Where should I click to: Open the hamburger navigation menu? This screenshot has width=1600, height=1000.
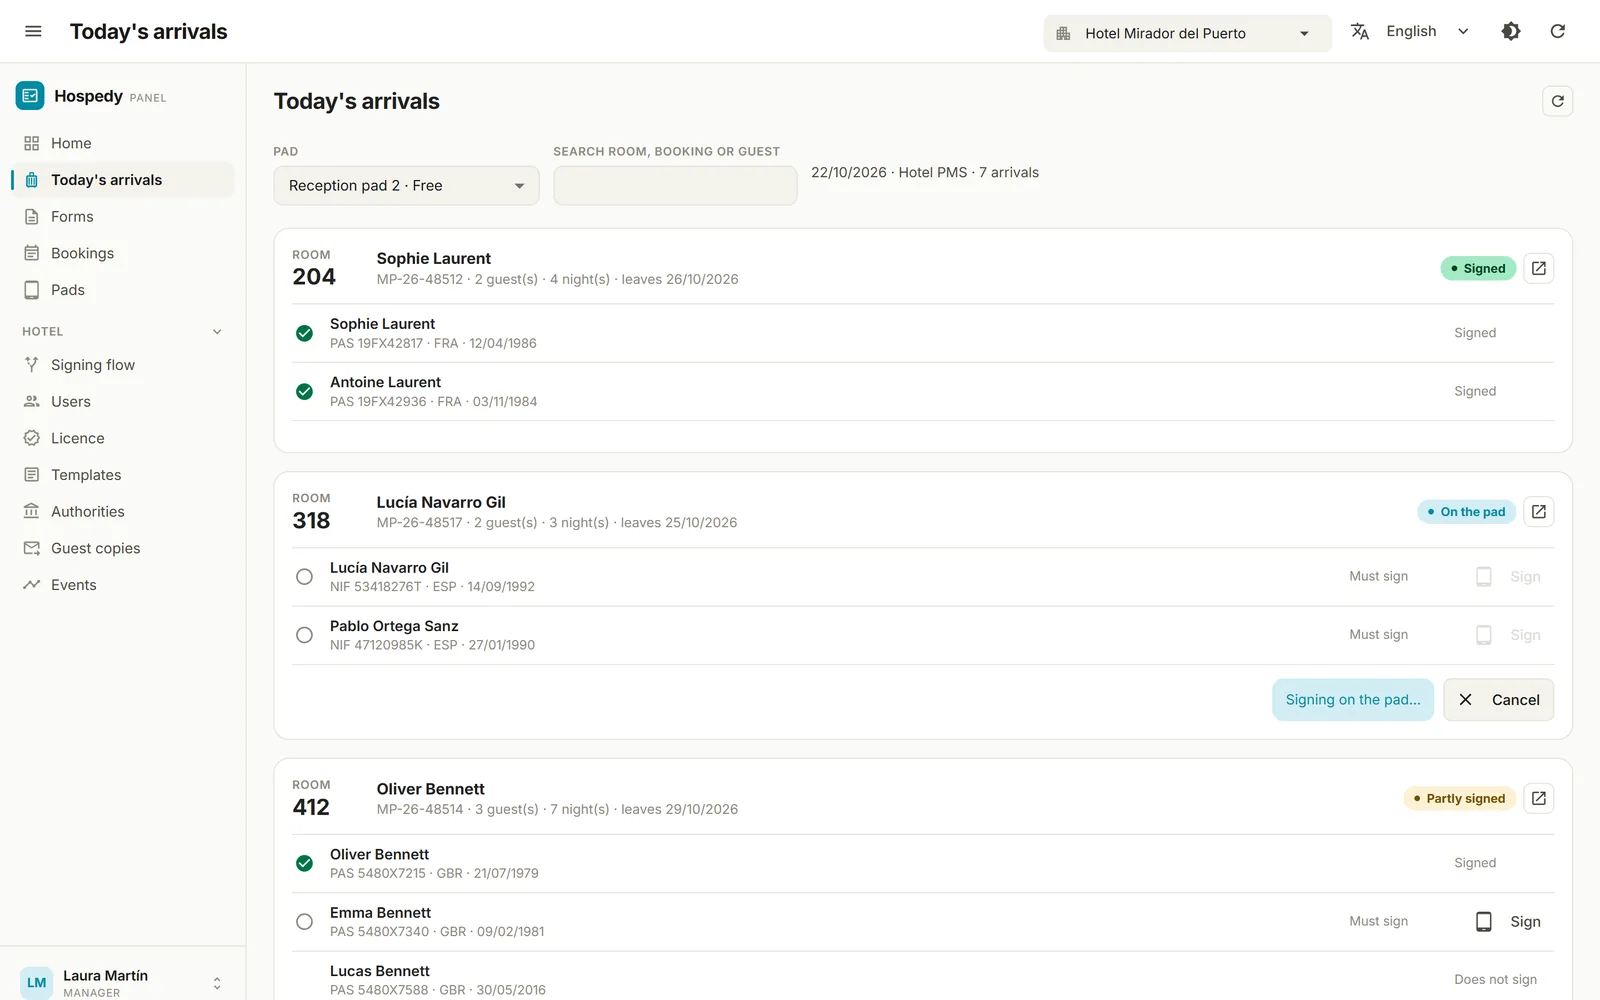coord(33,31)
